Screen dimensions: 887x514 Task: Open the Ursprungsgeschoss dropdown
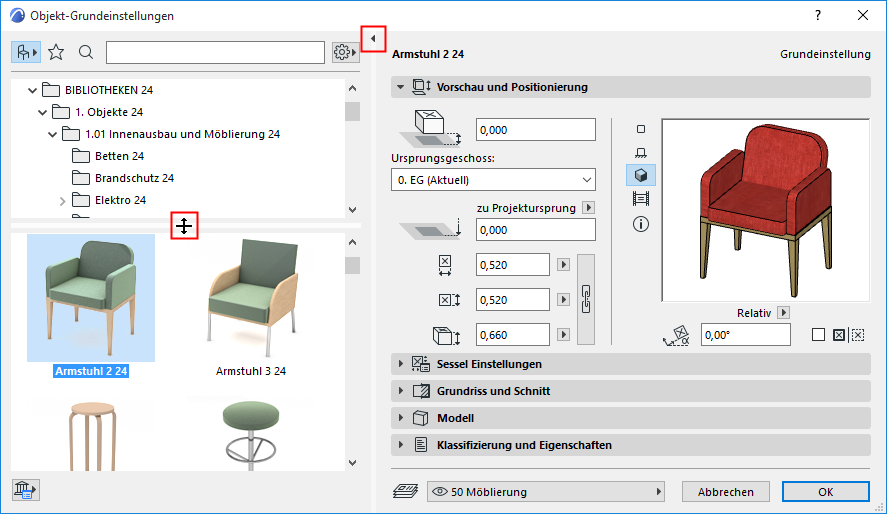(493, 180)
